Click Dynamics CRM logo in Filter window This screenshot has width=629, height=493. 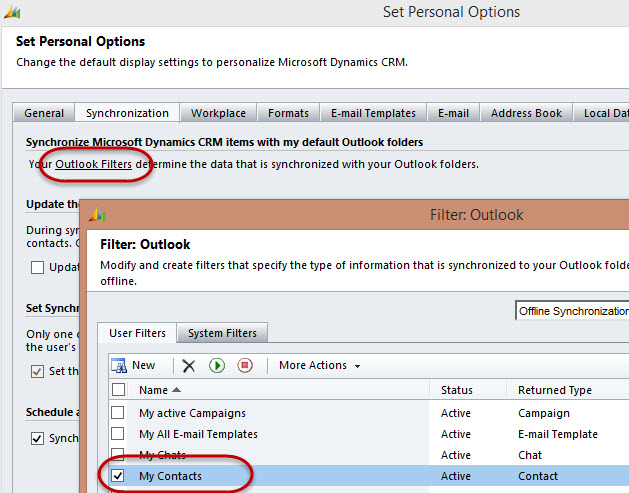coord(97,215)
